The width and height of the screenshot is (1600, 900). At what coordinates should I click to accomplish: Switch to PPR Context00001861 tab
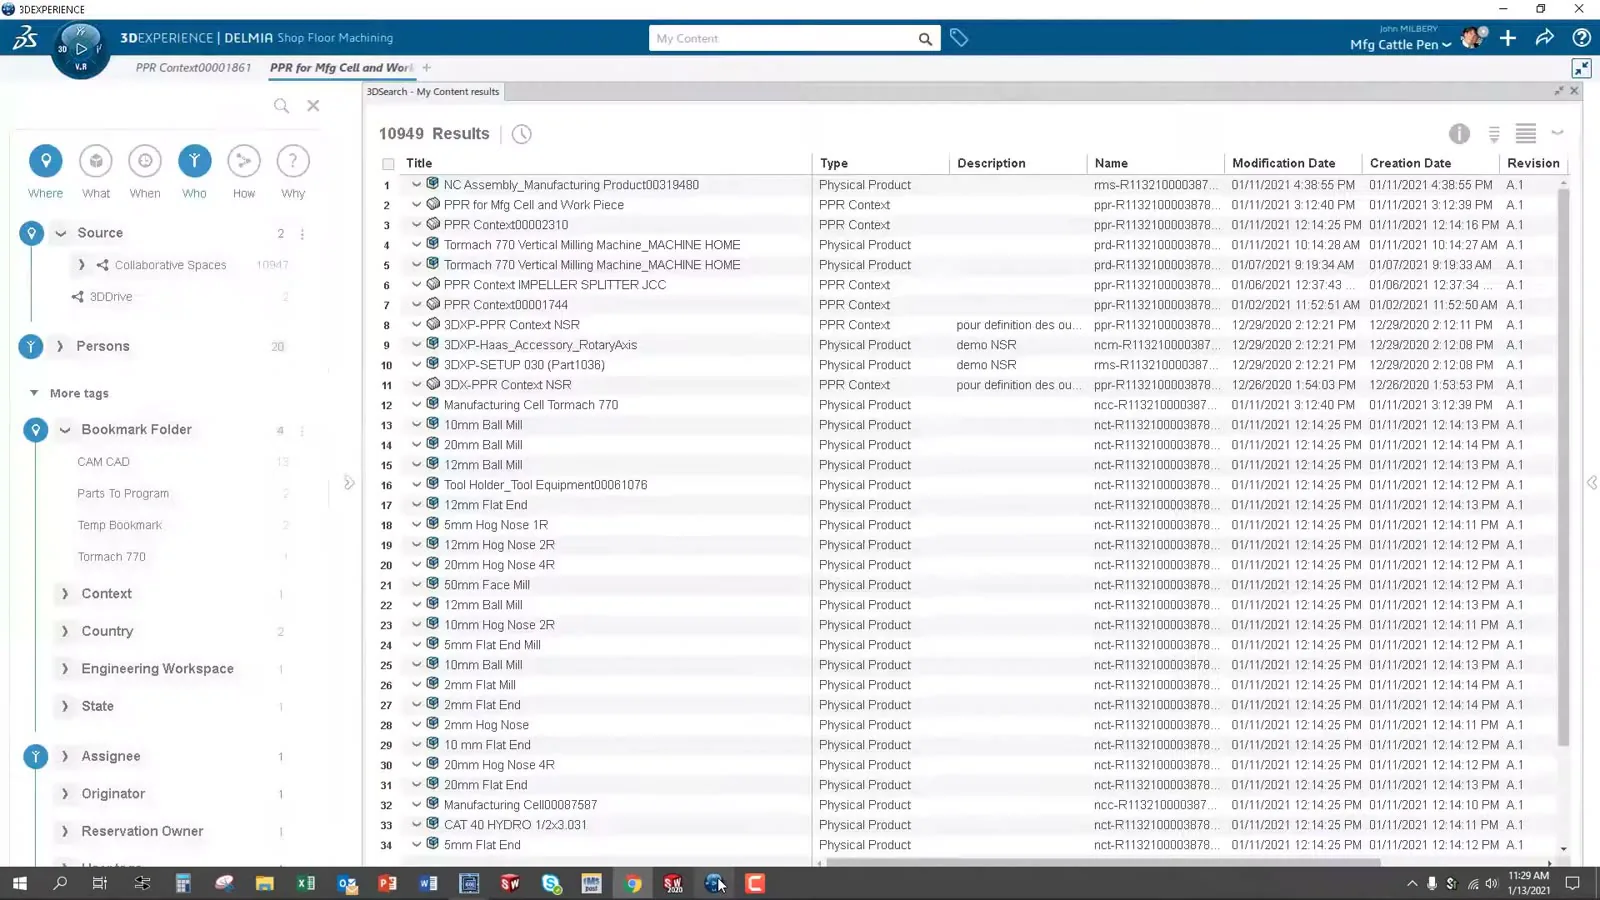point(193,68)
